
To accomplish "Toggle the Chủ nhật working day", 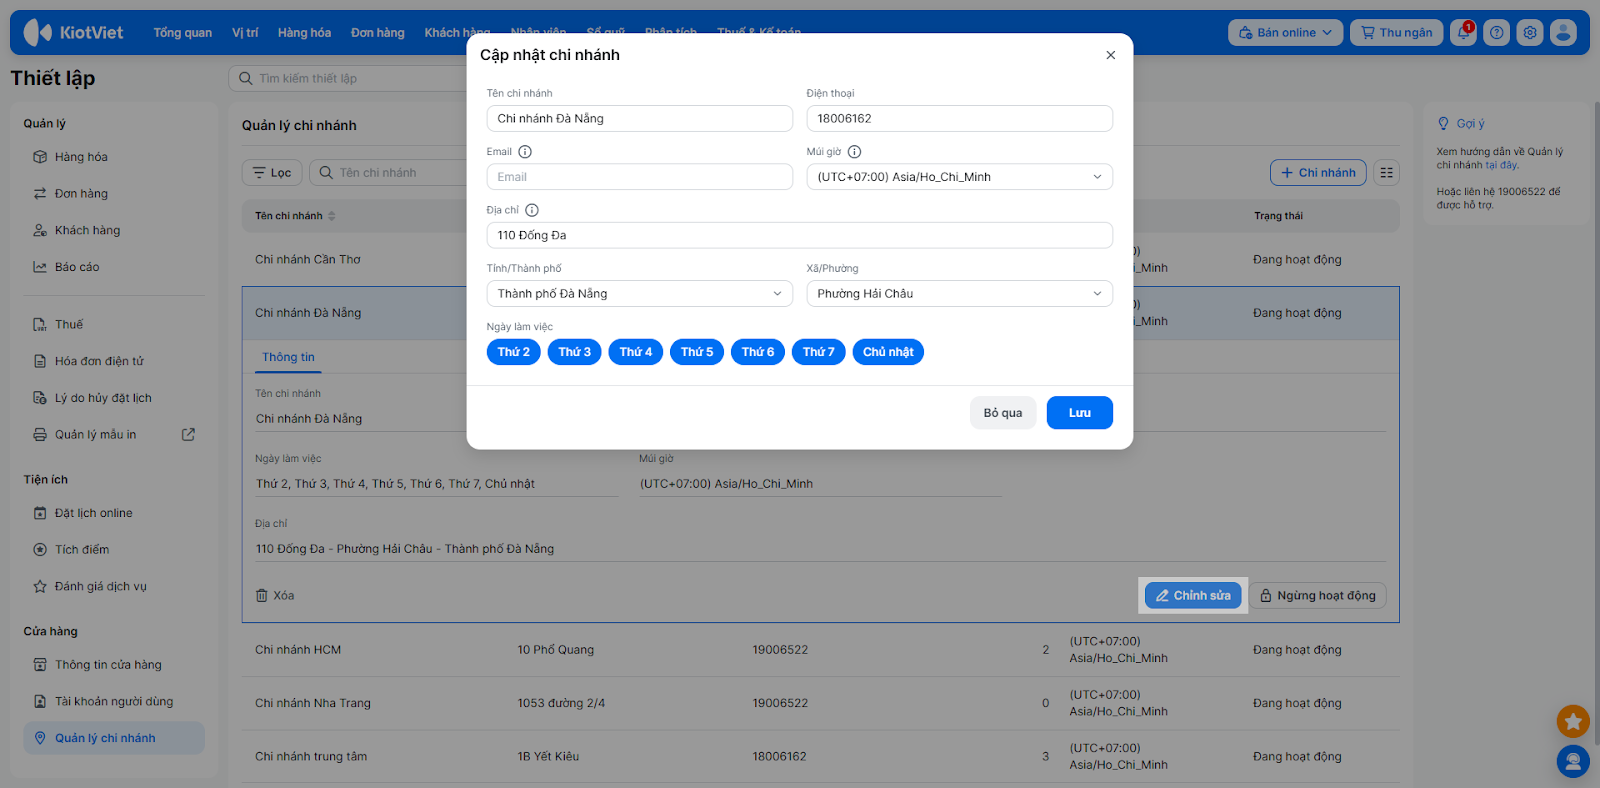I will point(888,352).
